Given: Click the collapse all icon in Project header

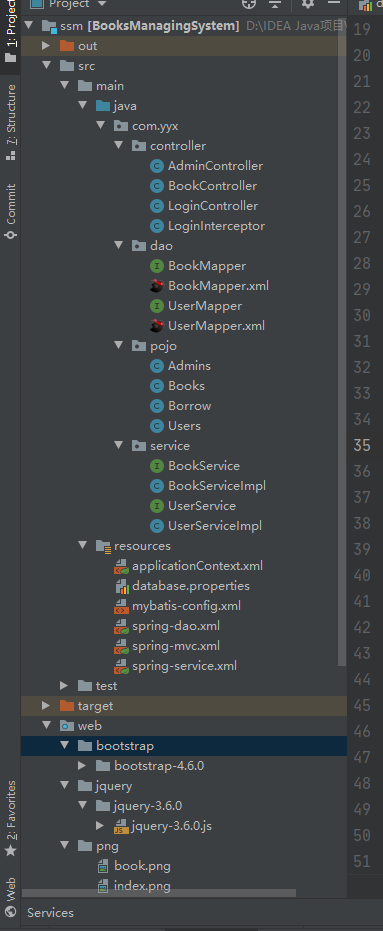Looking at the screenshot, I should click(x=276, y=4).
